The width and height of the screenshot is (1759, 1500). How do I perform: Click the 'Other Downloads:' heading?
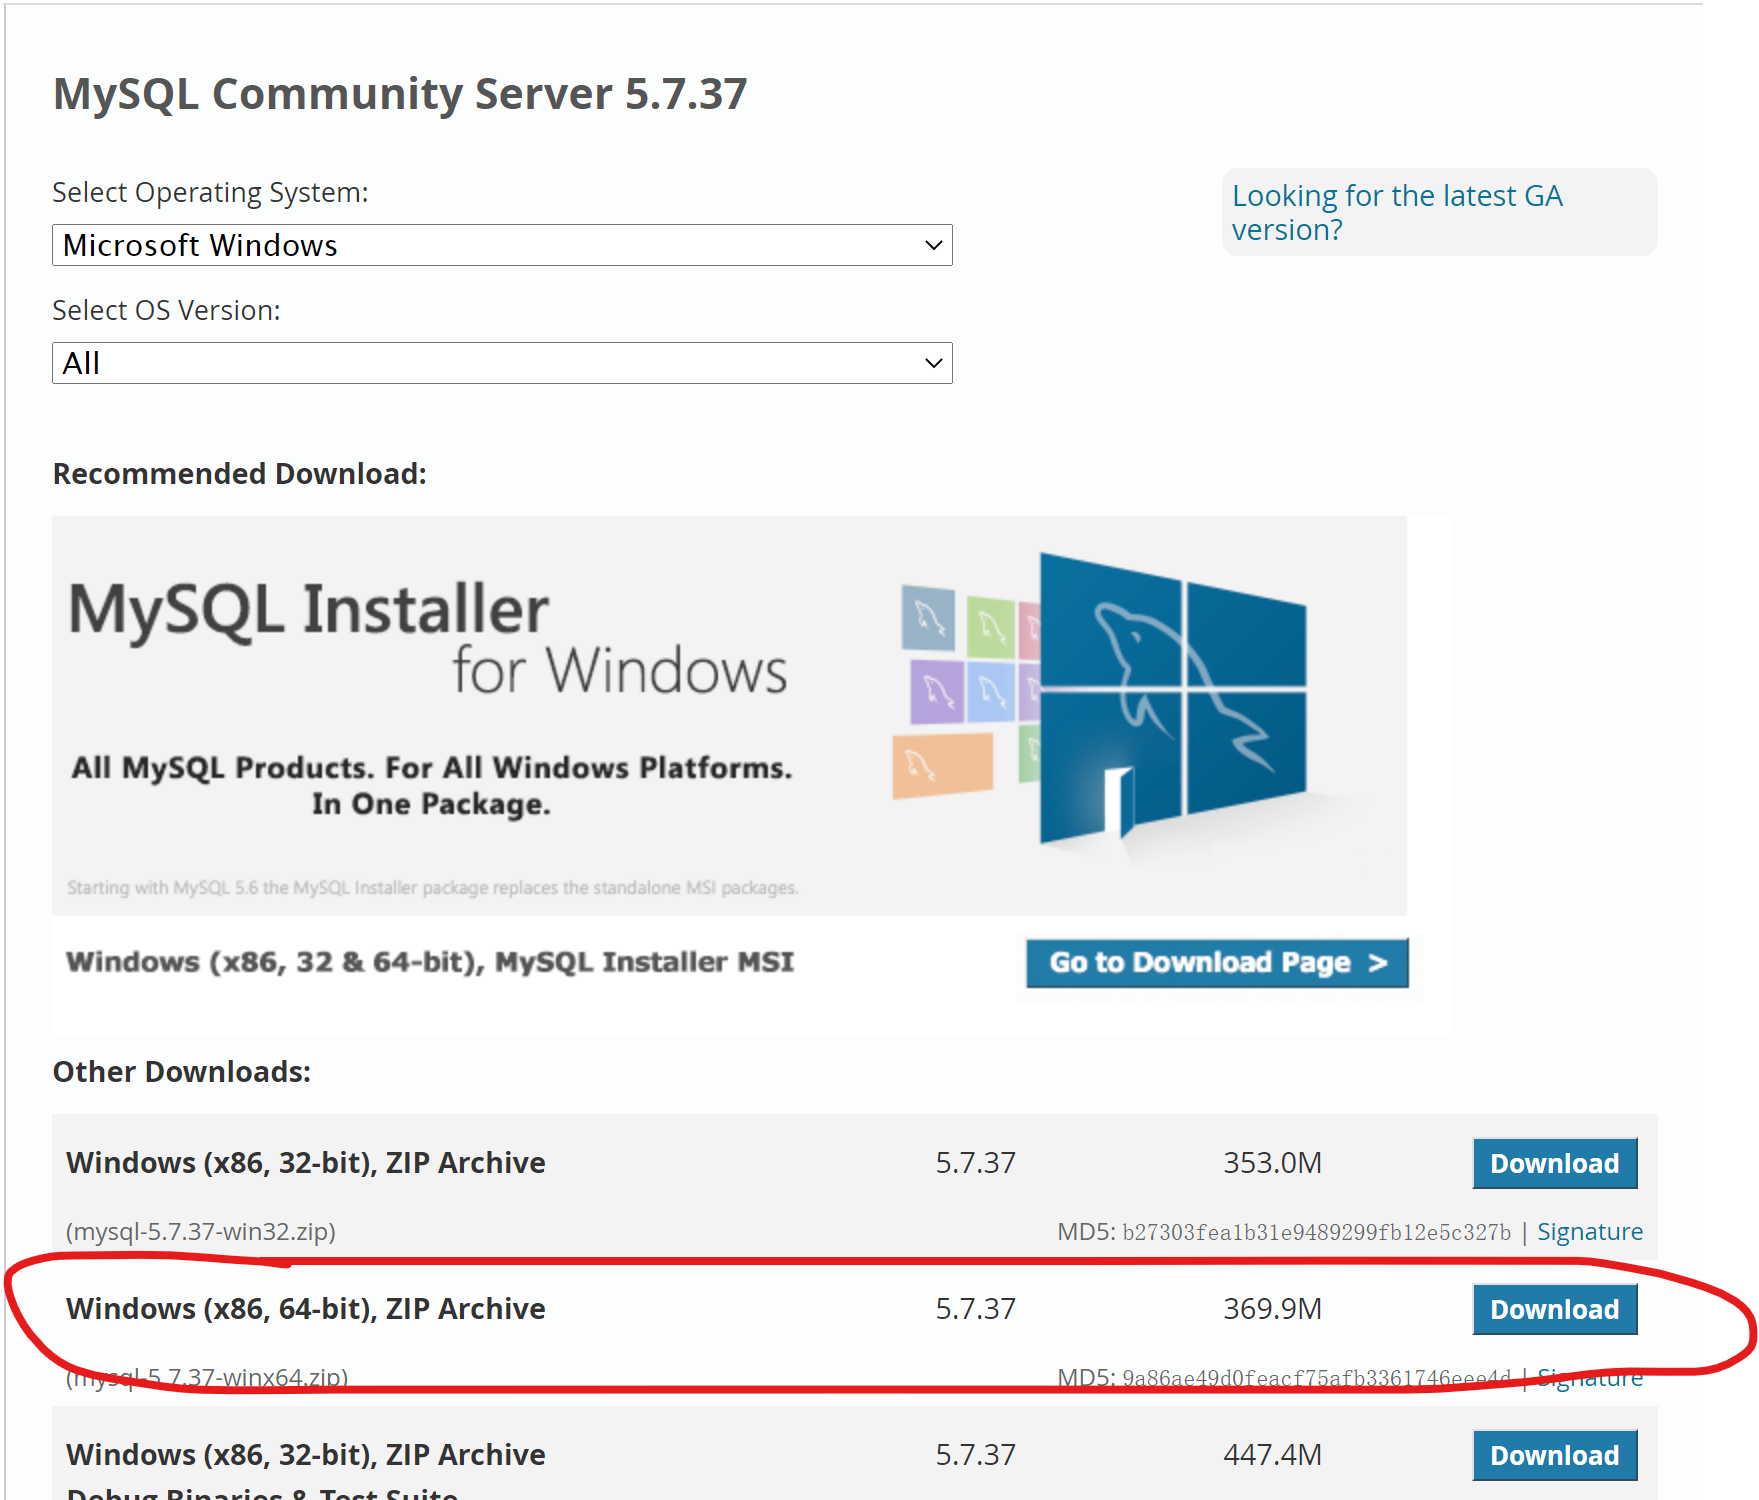[x=182, y=1071]
